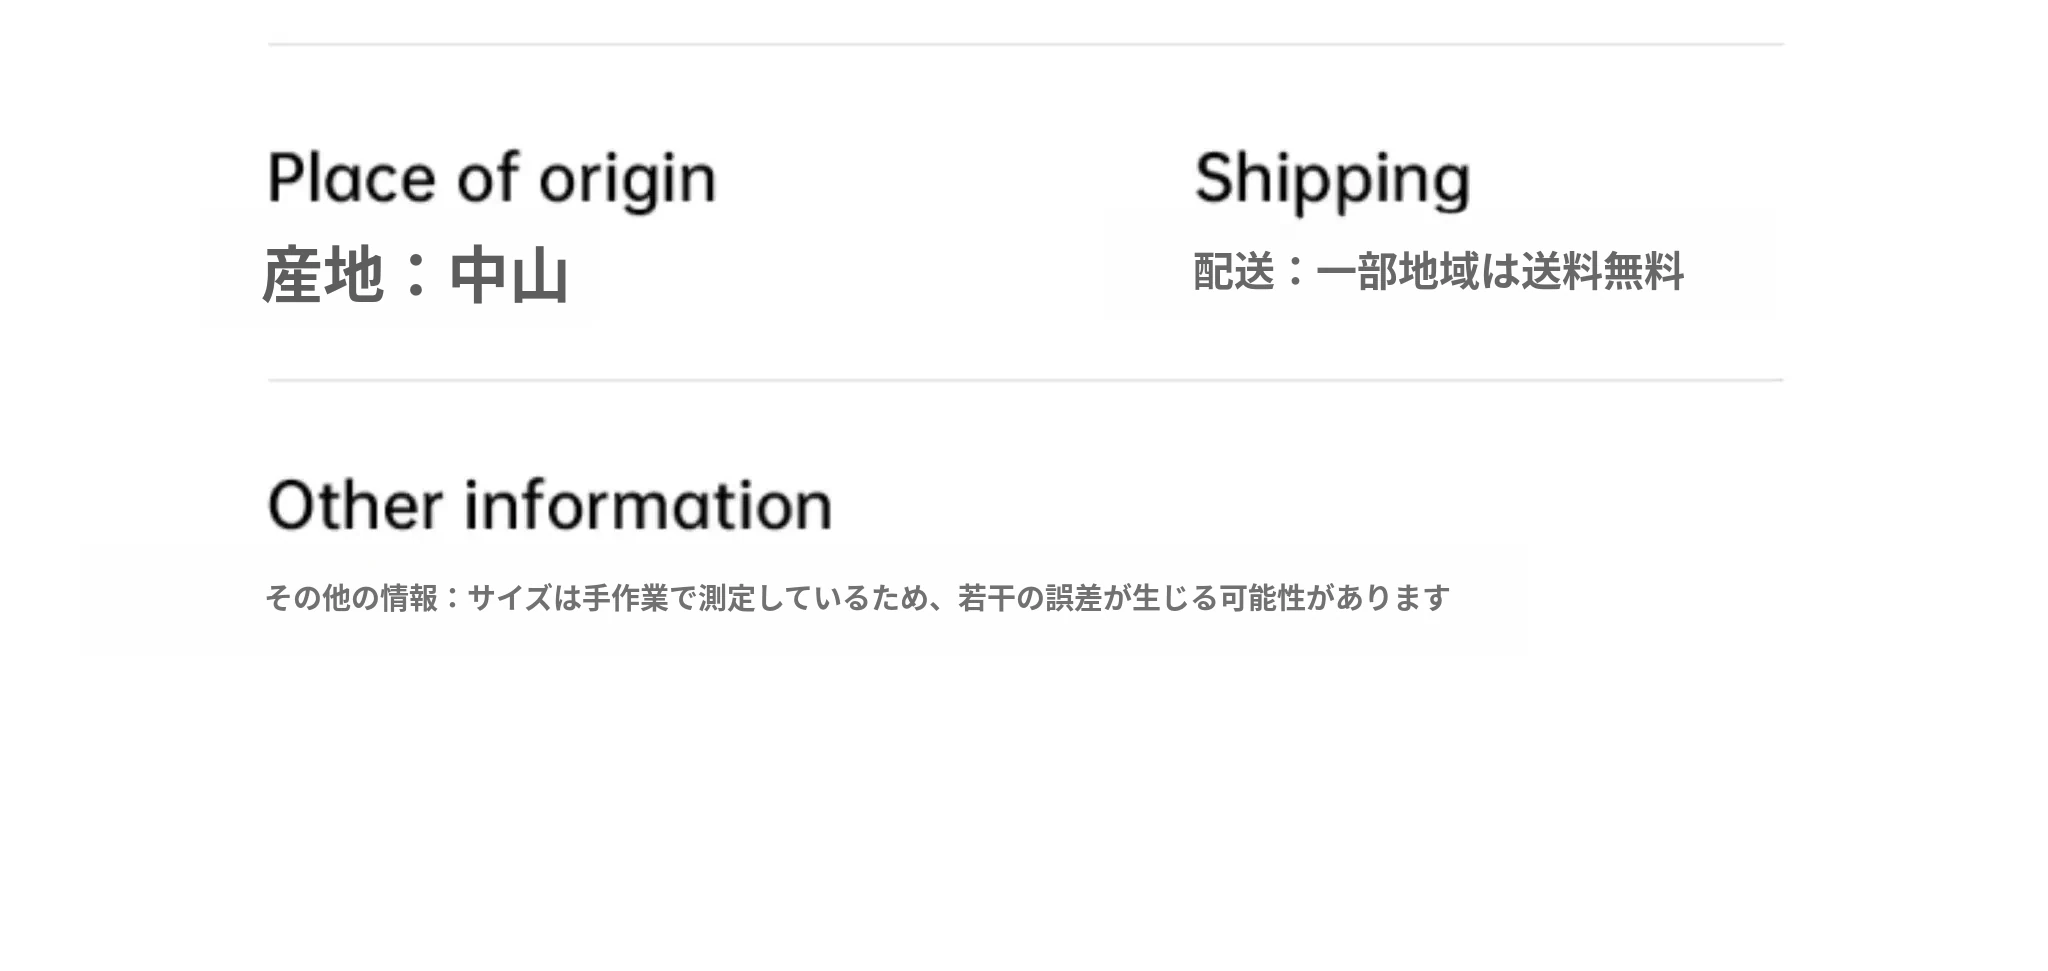The width and height of the screenshot is (2048, 971).
Task: Click the "配送" label characters
Action: tap(1234, 272)
